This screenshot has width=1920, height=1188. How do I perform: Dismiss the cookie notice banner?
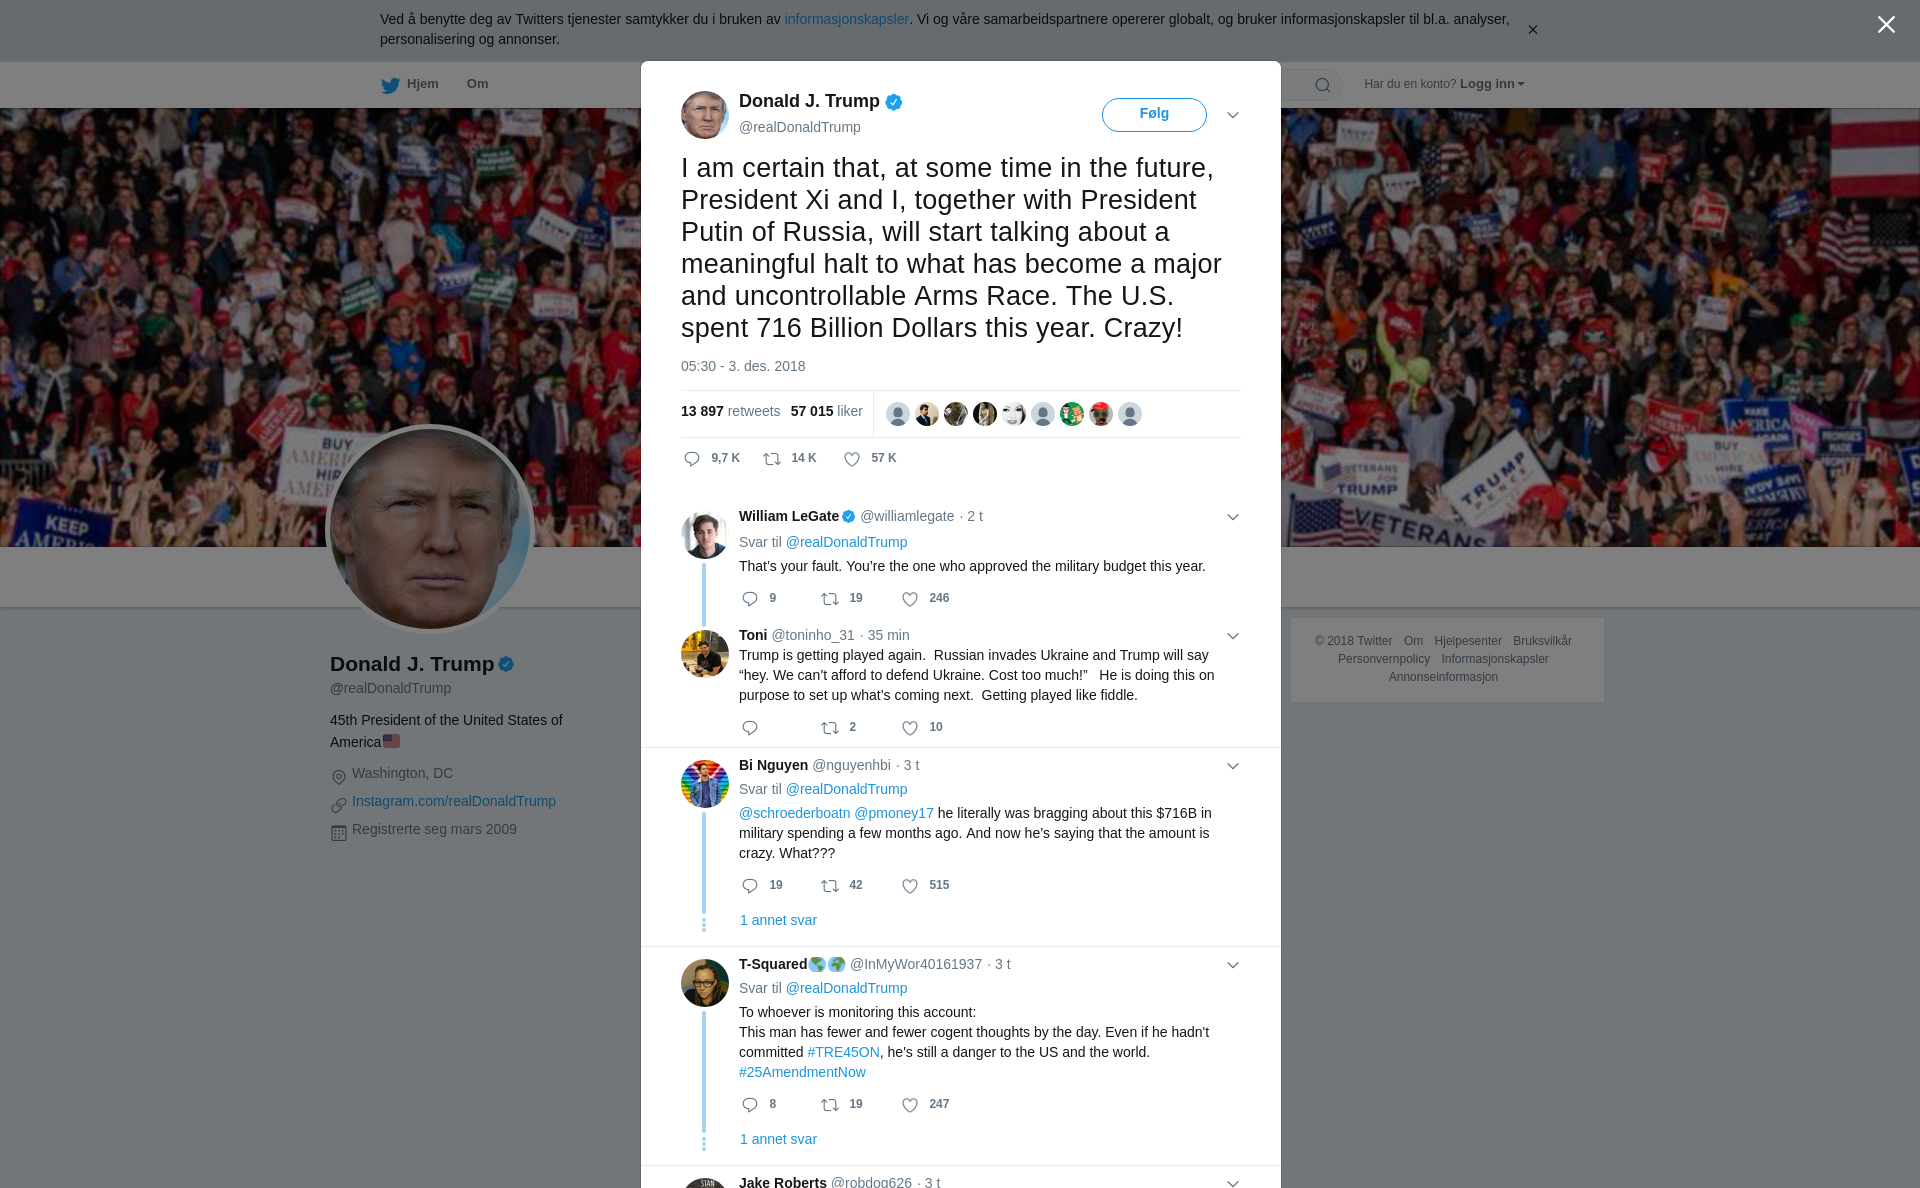(x=1532, y=30)
